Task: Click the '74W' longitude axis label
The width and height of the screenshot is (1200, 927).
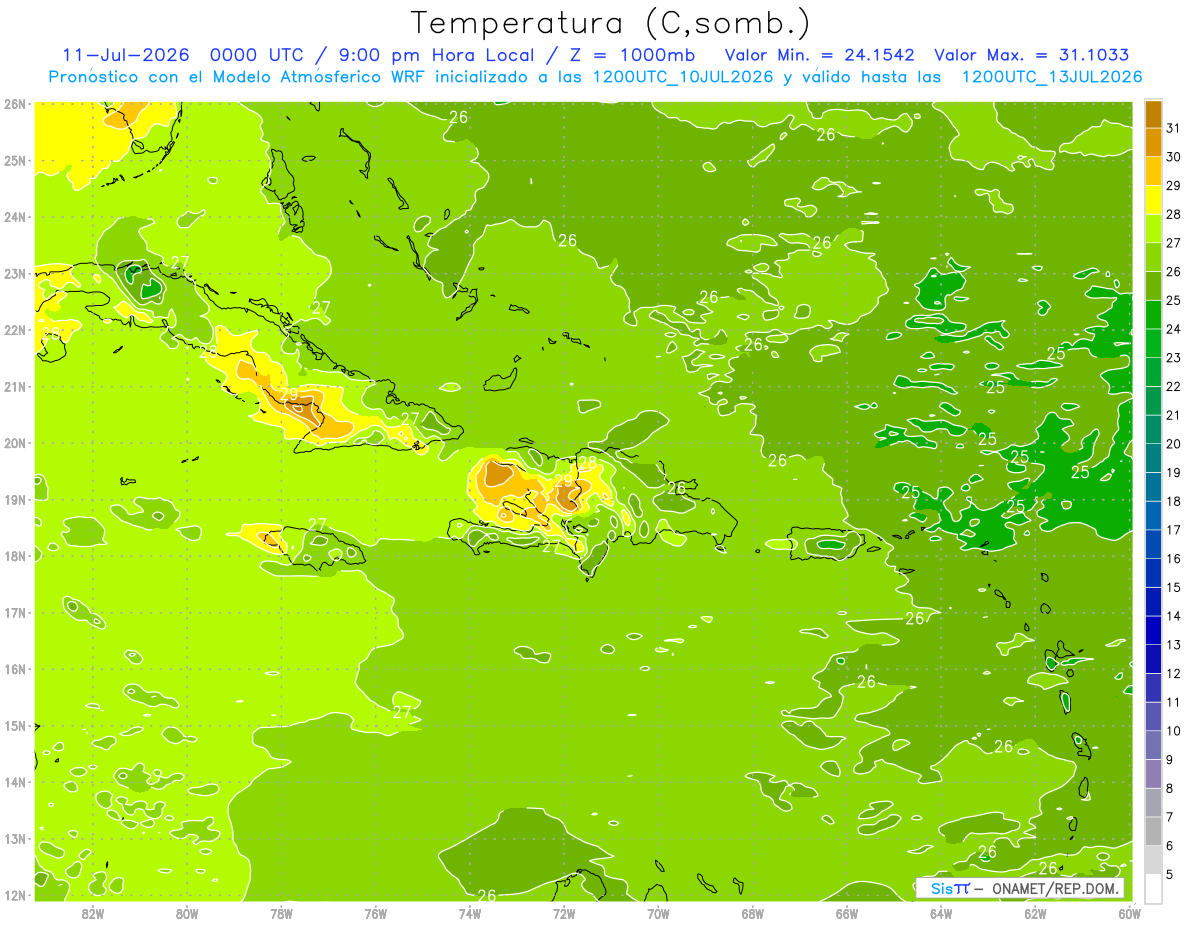Action: pos(470,913)
